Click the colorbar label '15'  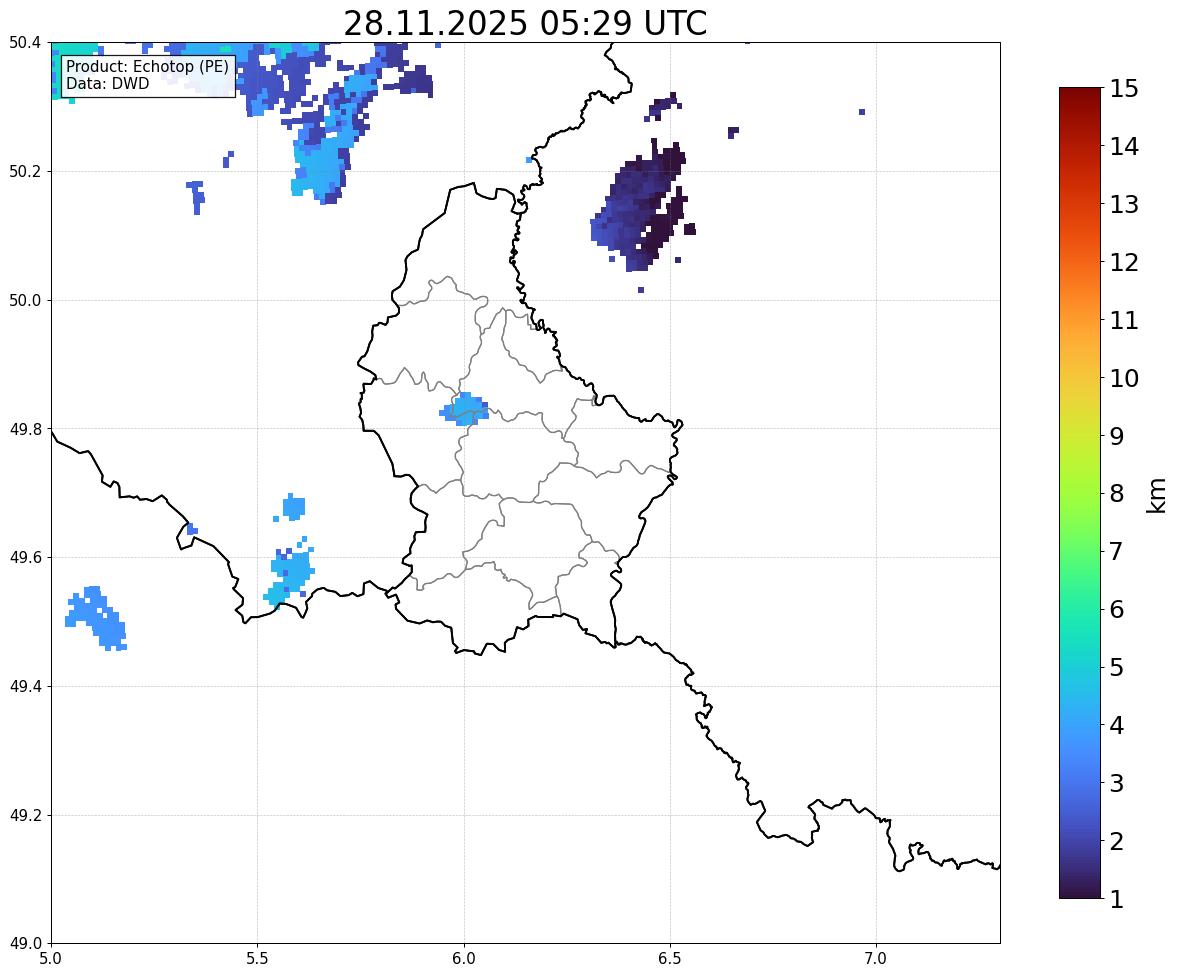(x=1125, y=89)
